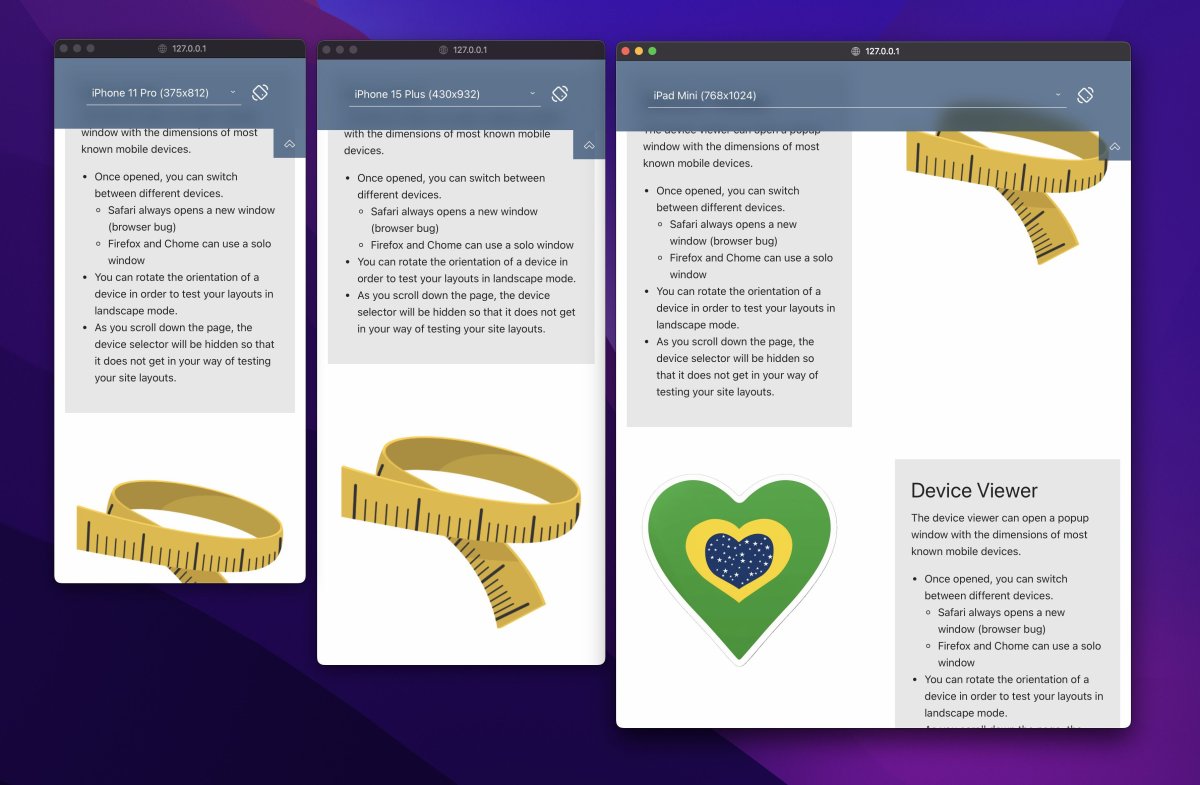Collapse device selector in iPhone 11 Pro window
The image size is (1200, 785).
point(289,144)
